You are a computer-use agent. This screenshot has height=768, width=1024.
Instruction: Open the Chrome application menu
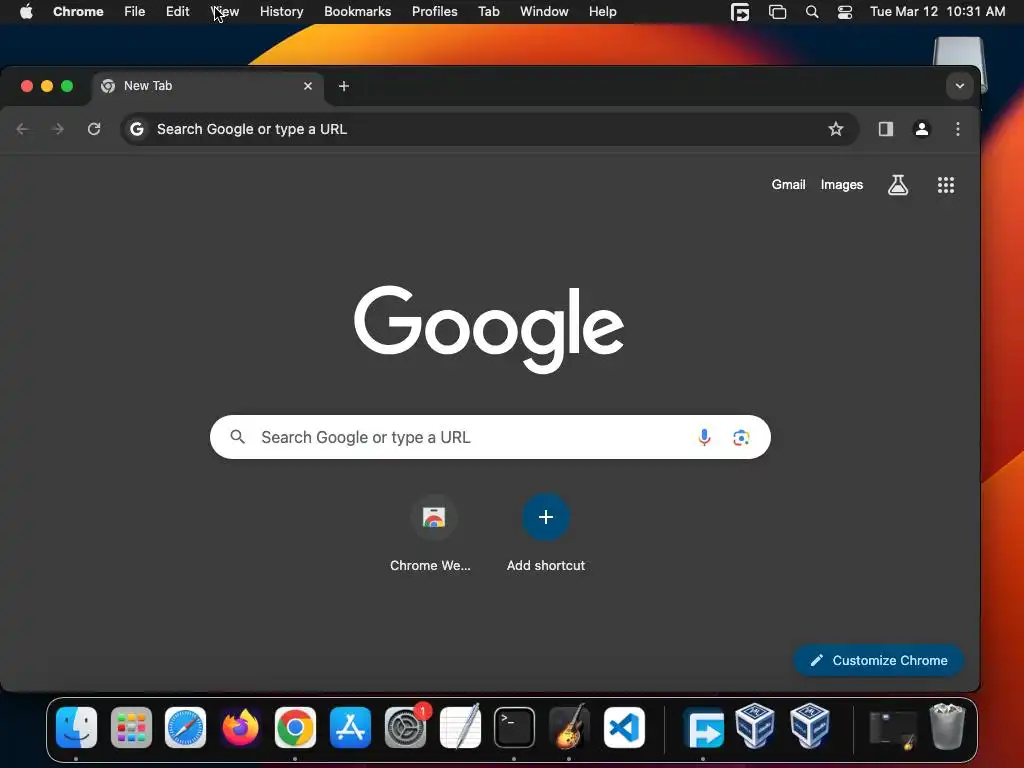(x=78, y=12)
